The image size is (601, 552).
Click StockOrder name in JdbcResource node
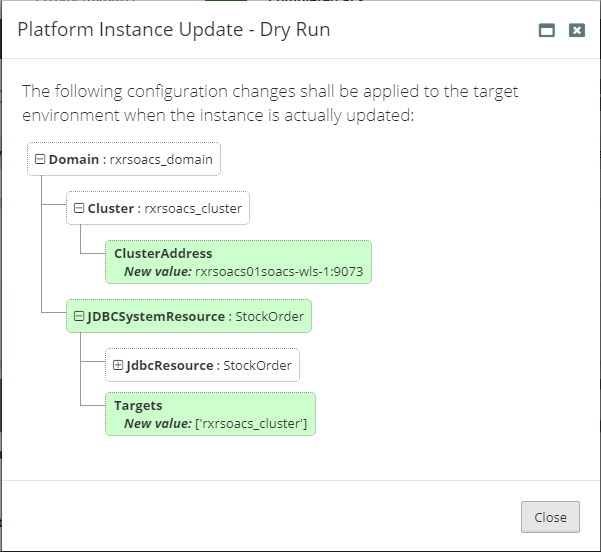257,365
